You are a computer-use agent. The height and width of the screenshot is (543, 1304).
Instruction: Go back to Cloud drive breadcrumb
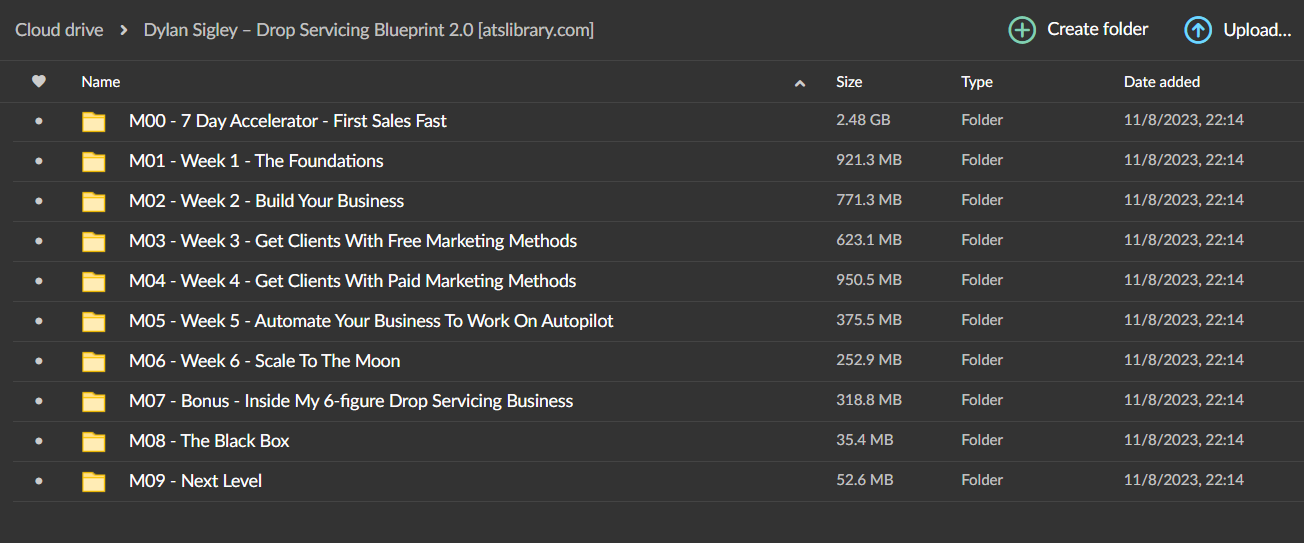point(59,30)
